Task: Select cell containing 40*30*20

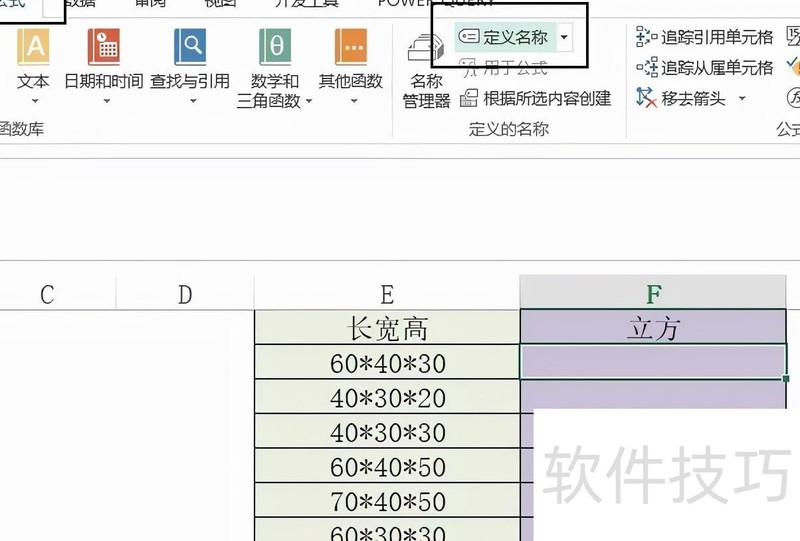Action: (387, 397)
